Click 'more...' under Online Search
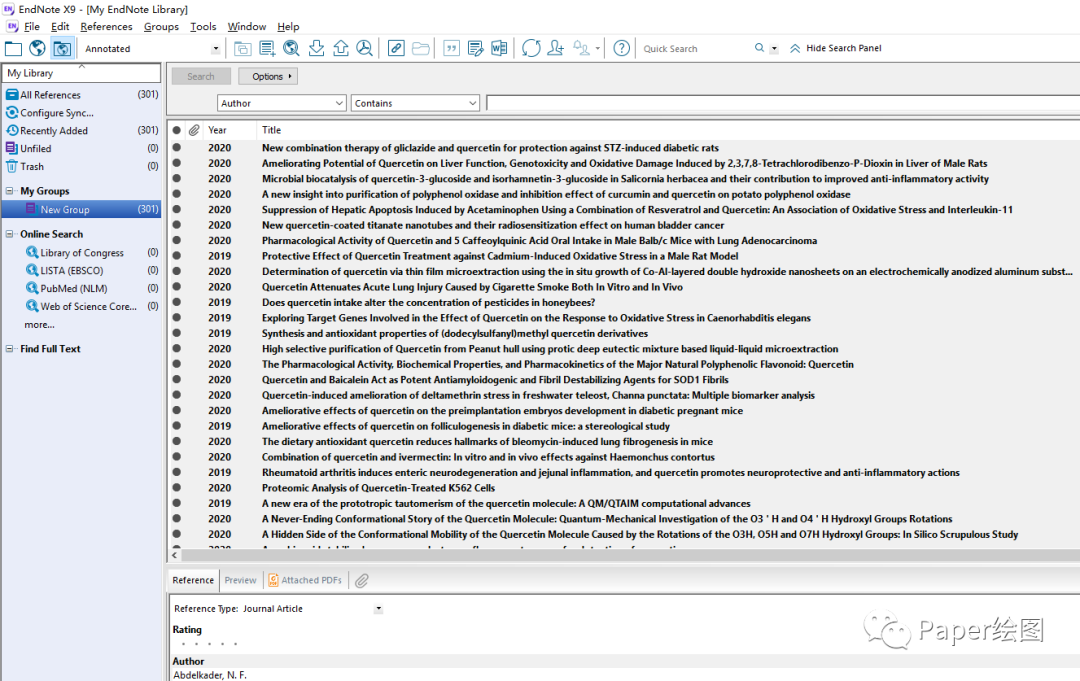 click(x=39, y=325)
